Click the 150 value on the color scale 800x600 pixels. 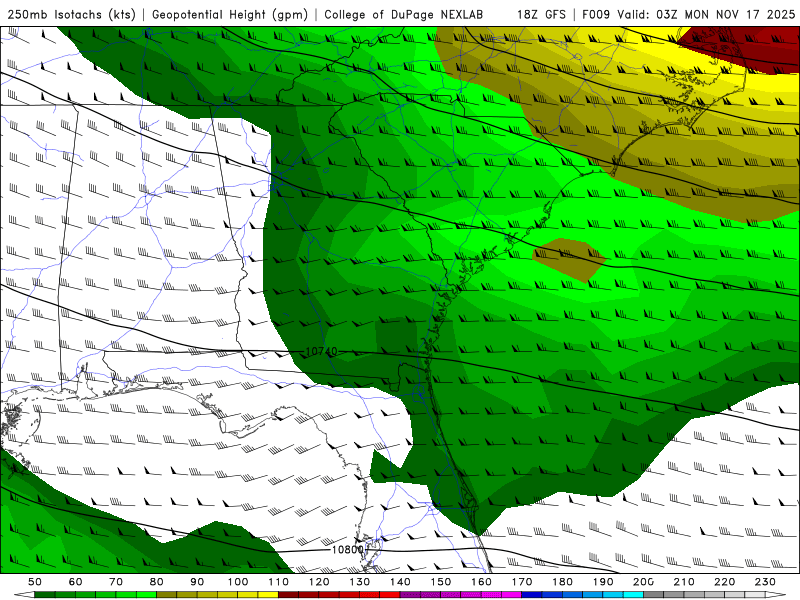[440, 582]
